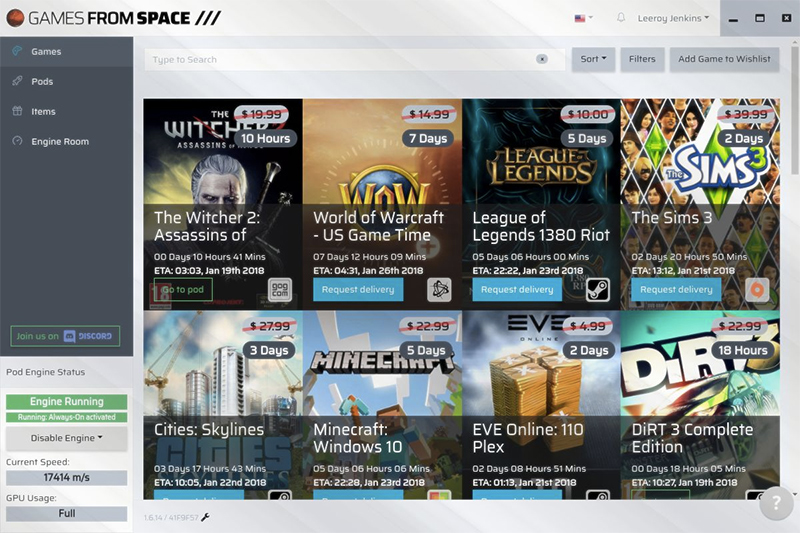This screenshot has height=533, width=800.
Task: Request delivery for World of Warcraft
Action: [x=358, y=290]
